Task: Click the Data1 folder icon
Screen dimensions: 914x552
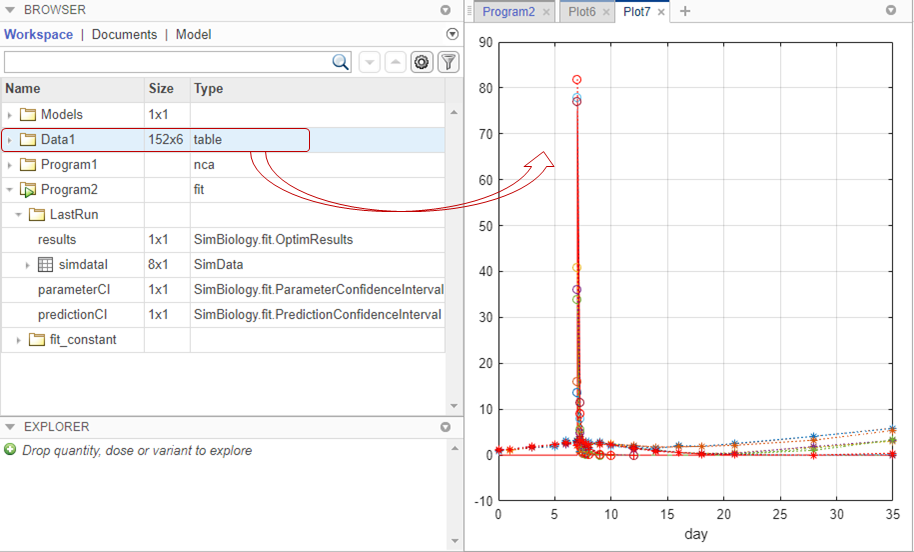Action: [x=28, y=139]
